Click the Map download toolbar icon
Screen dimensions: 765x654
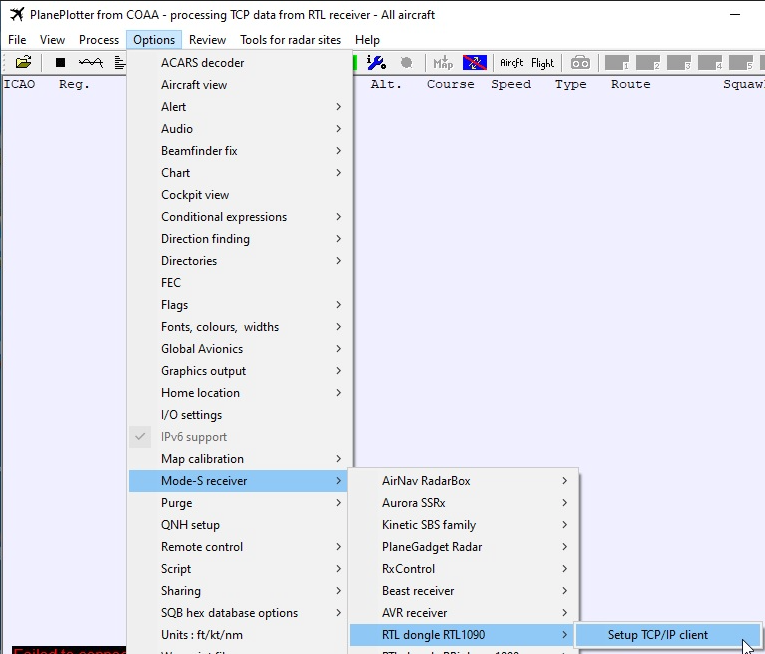pos(443,62)
